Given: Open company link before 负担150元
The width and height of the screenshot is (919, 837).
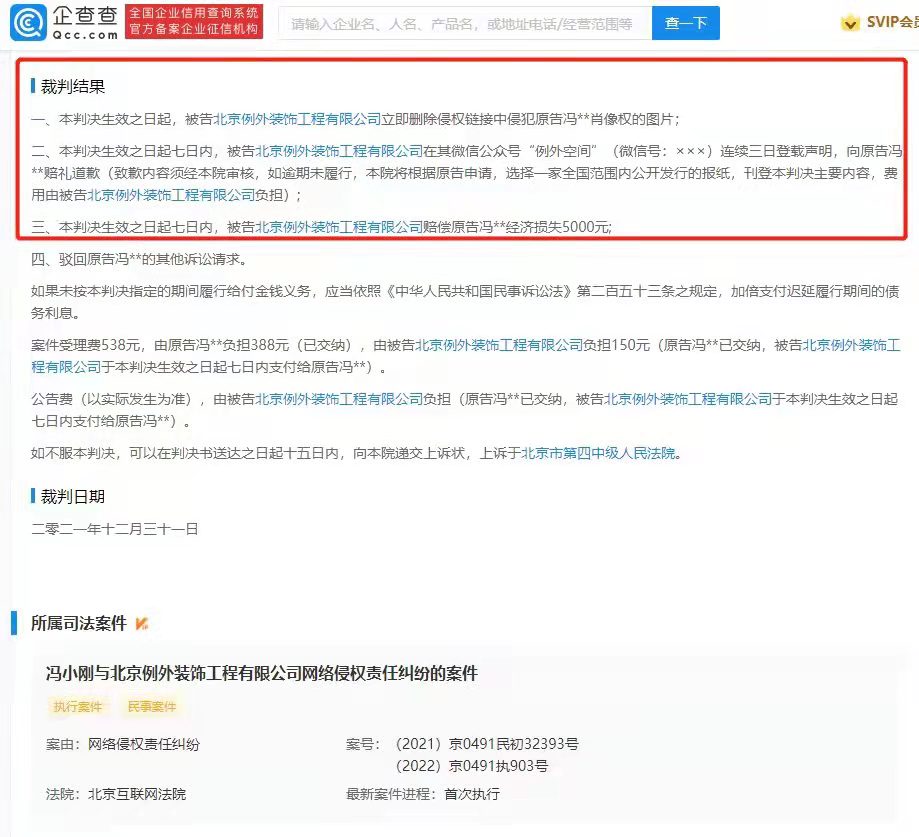Looking at the screenshot, I should (x=499, y=345).
